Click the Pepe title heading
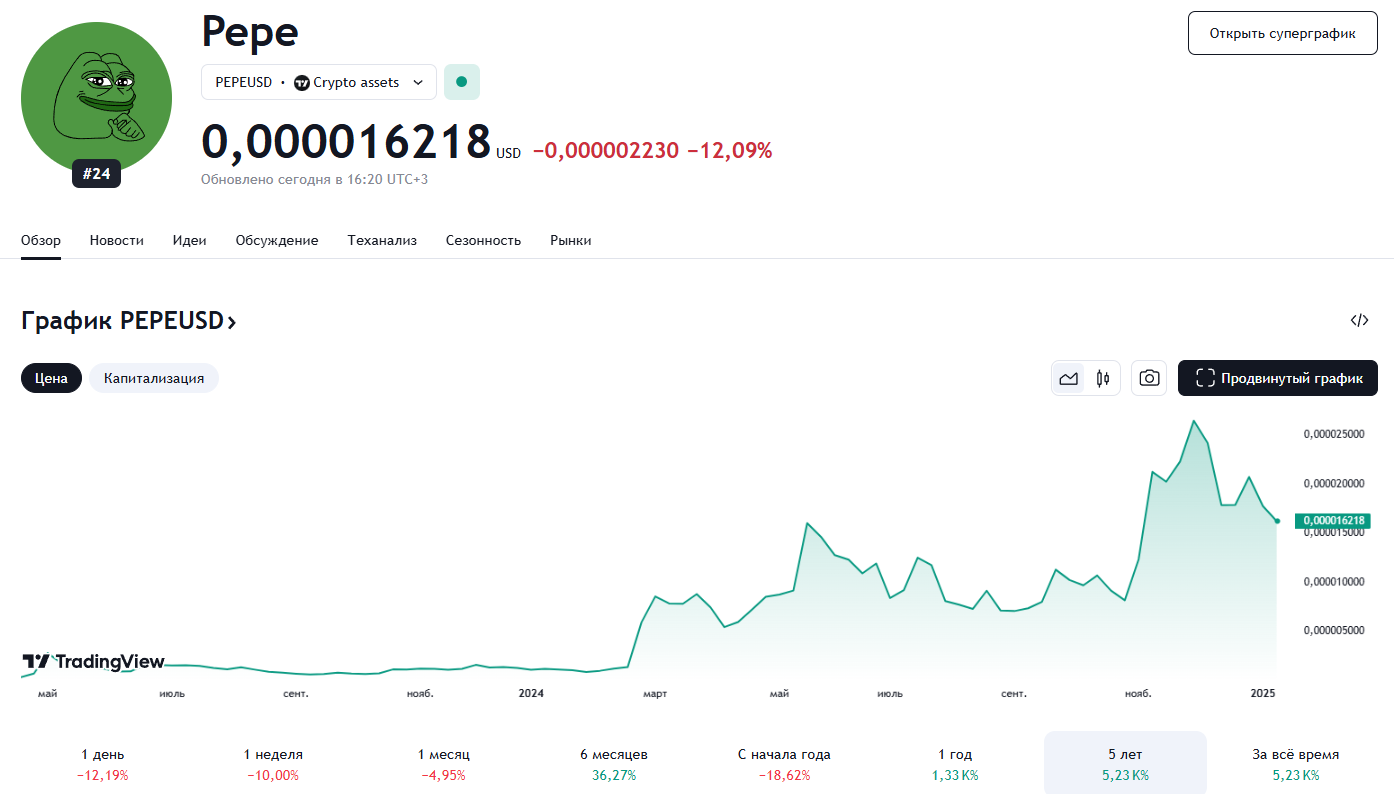 pos(250,32)
